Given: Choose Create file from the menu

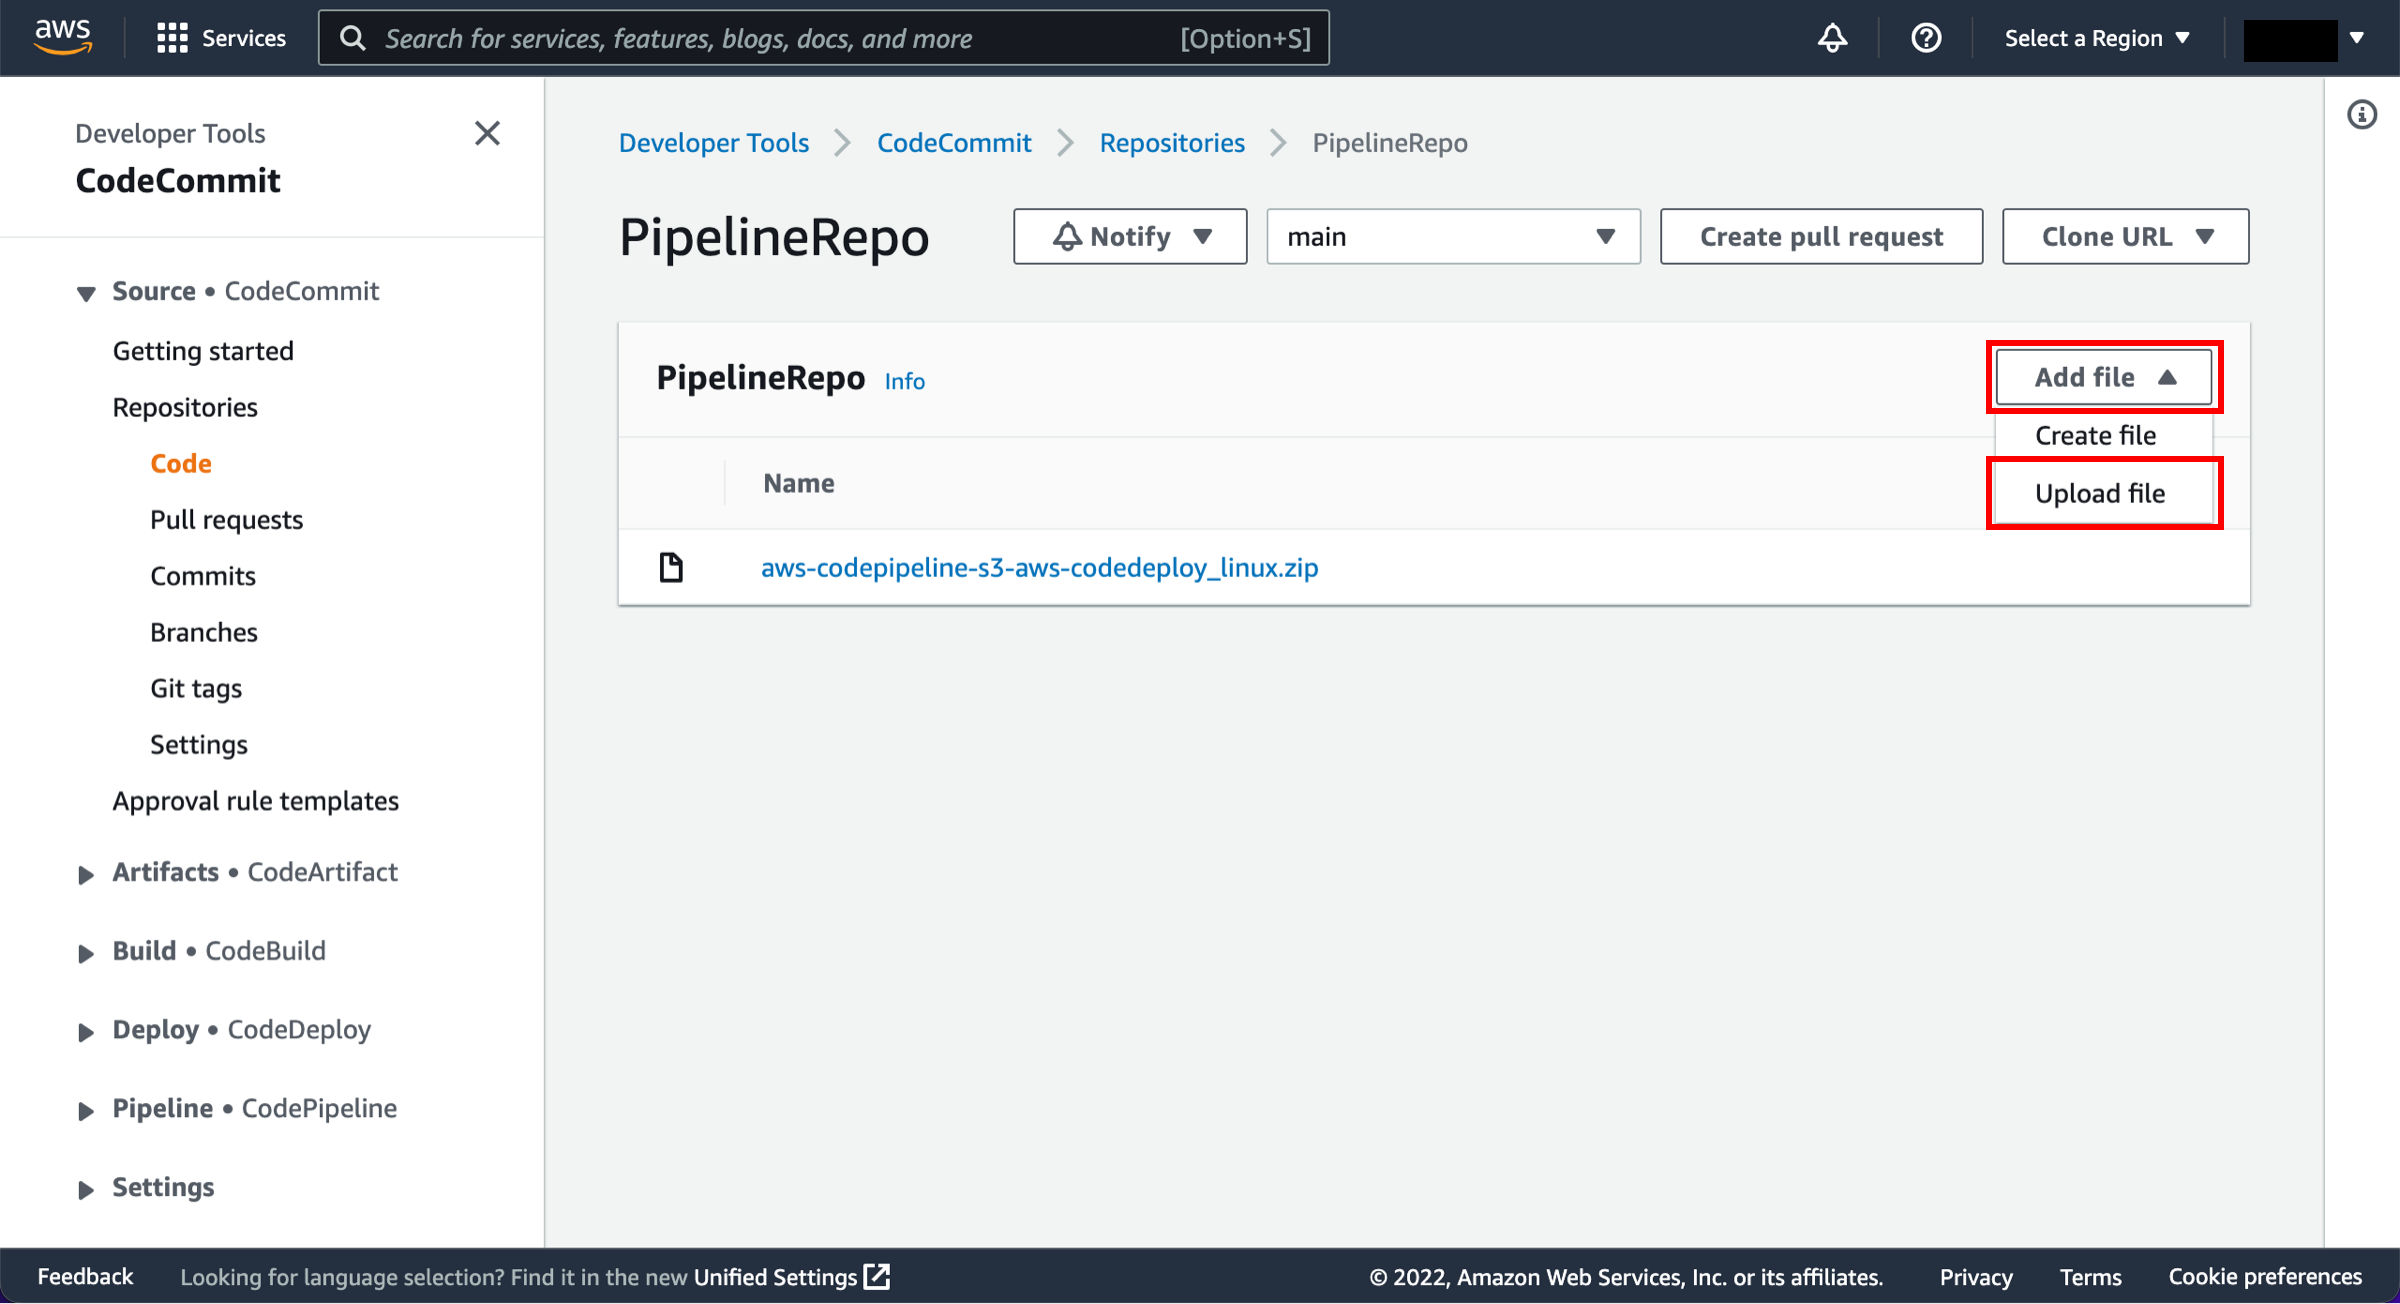Looking at the screenshot, I should tap(2095, 435).
